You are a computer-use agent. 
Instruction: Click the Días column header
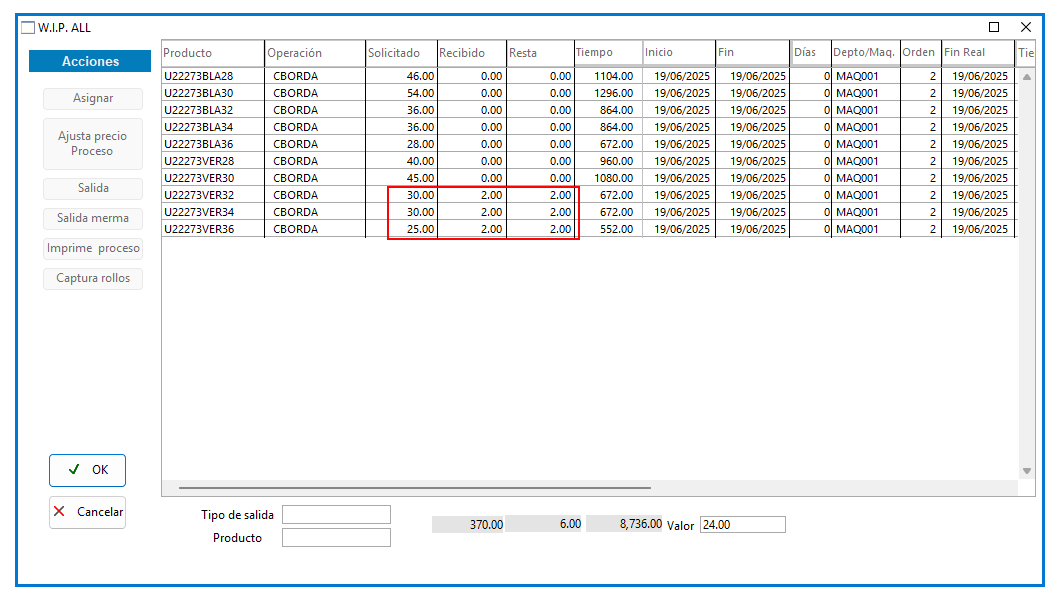coord(812,53)
